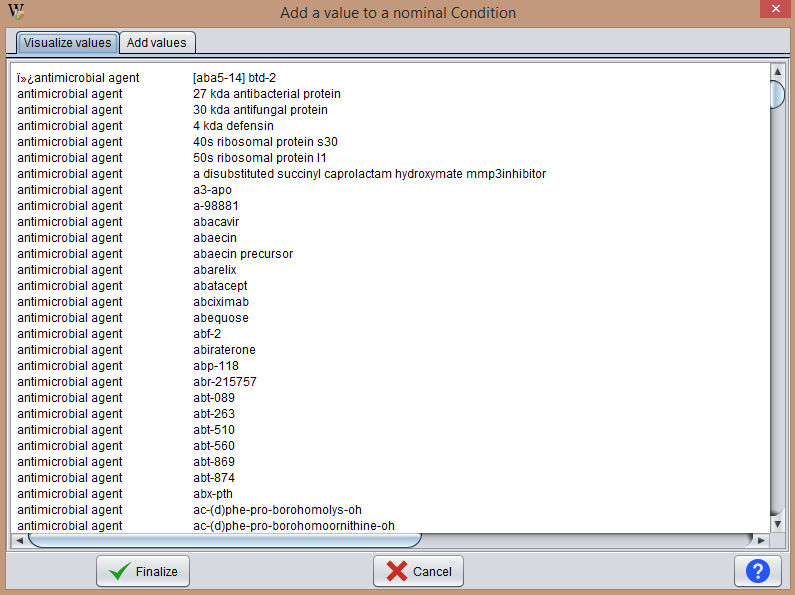The width and height of the screenshot is (795, 595).
Task: Click the horizontal scrollbar right arrow
Action: pyautogui.click(x=761, y=540)
